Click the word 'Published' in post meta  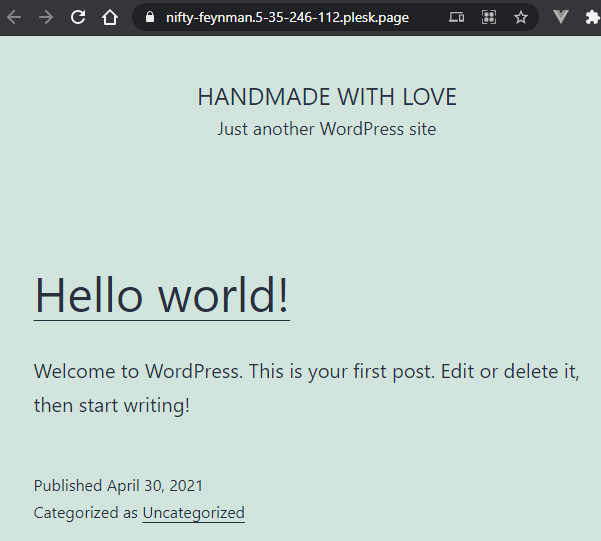pyautogui.click(x=68, y=486)
